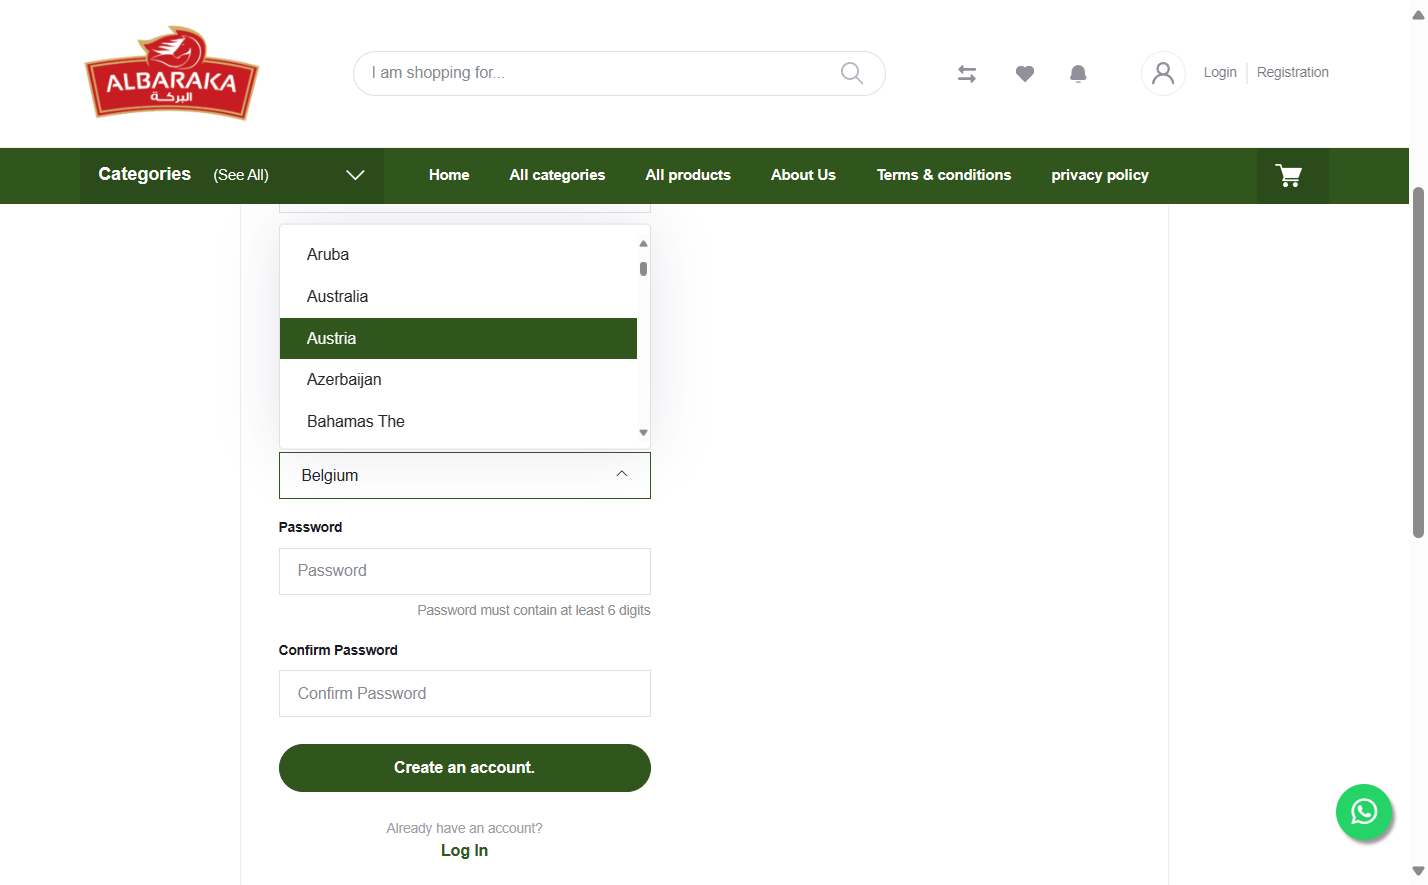Open the shopping cart icon
Screen dimensions: 1428x885
[x=1290, y=176]
